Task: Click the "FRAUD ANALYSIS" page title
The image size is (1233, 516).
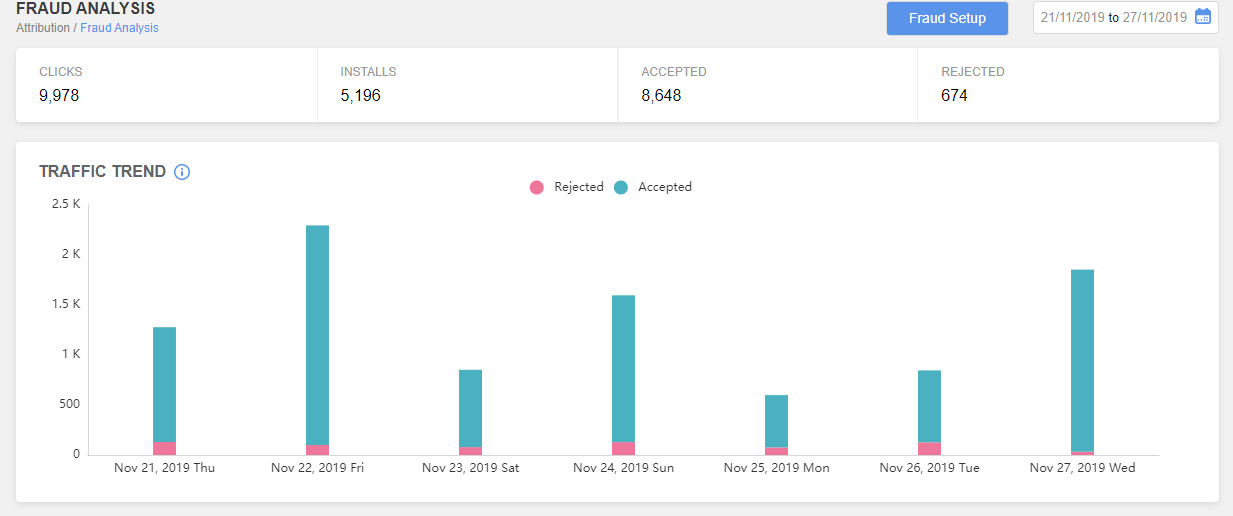Action: (85, 9)
